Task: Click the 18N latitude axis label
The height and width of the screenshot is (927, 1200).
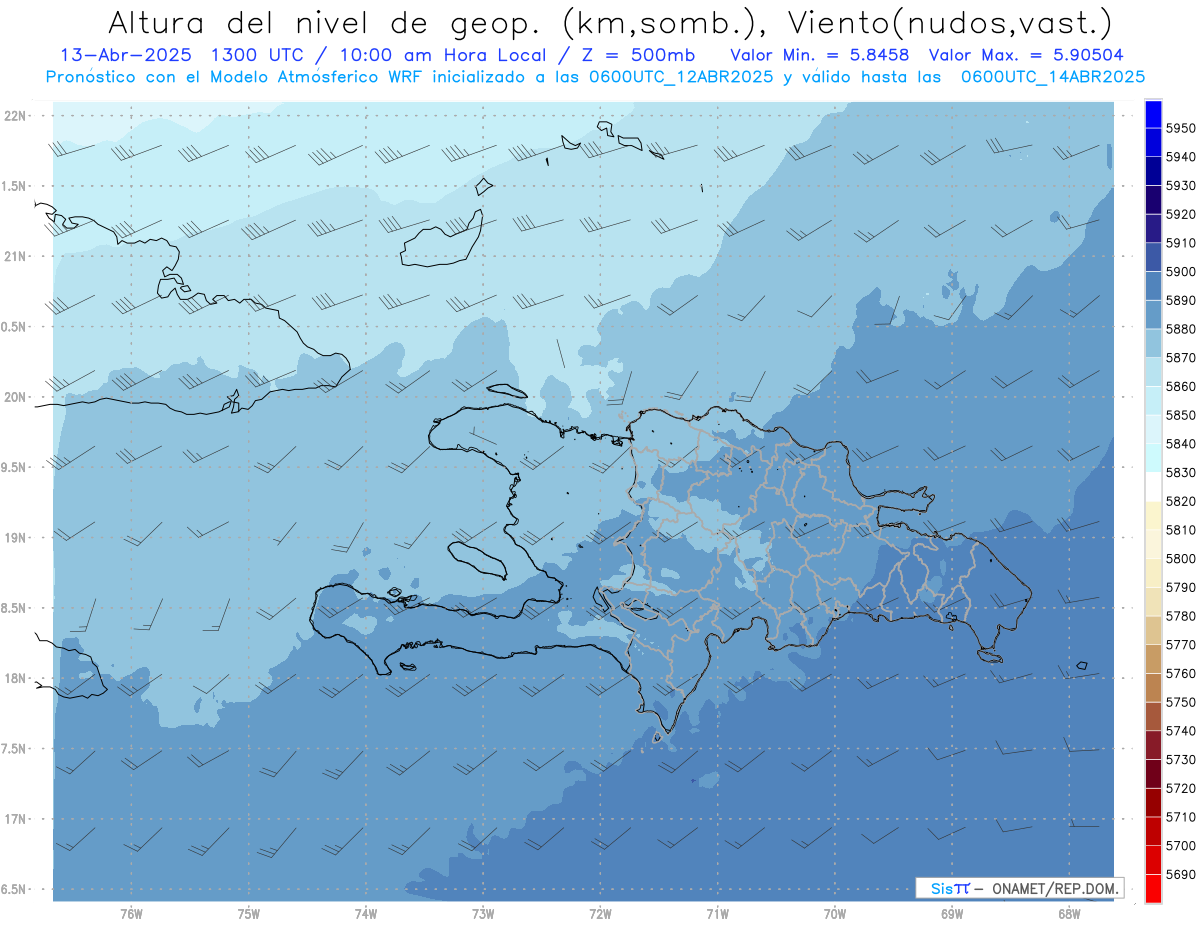Action: [15, 679]
